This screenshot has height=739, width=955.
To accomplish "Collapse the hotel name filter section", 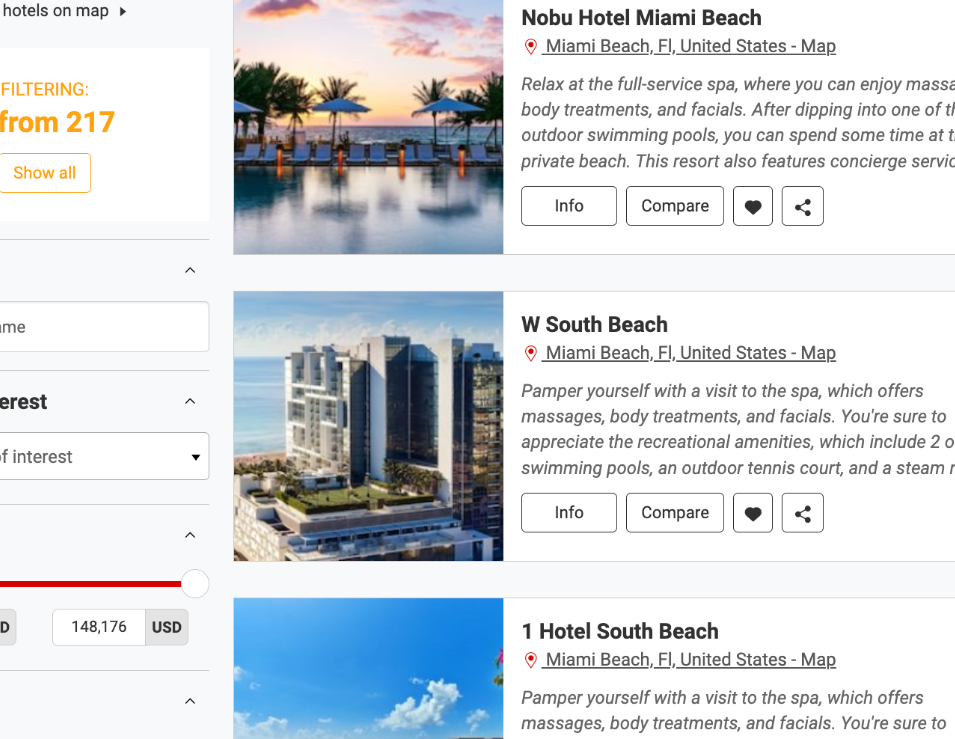I will (x=190, y=270).
